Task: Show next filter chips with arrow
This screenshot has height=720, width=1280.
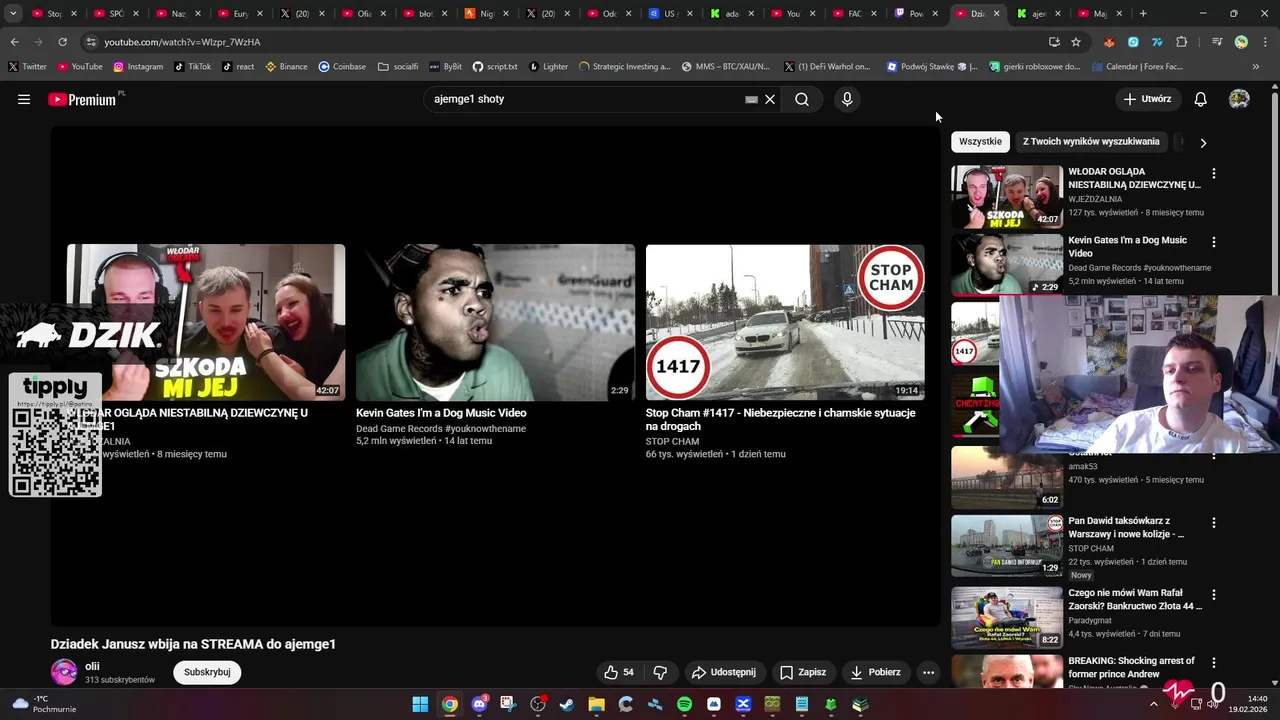Action: click(x=1203, y=142)
